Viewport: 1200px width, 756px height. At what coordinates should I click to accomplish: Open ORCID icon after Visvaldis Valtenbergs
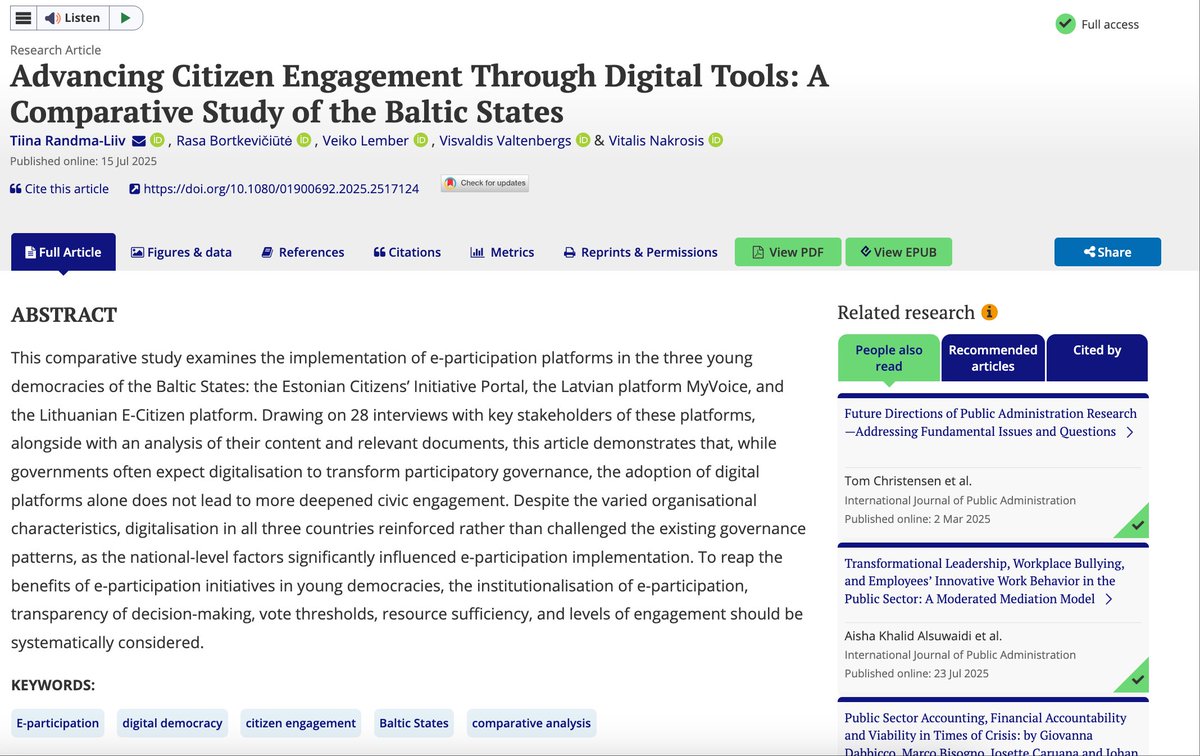point(583,140)
